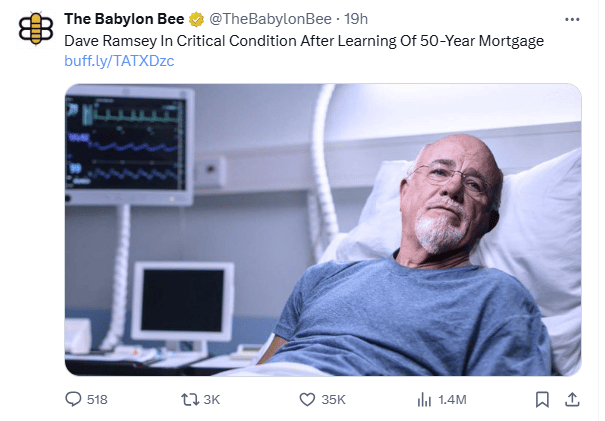605x421 pixels.
Task: Click the 1.4M views count
Action: (x=453, y=399)
